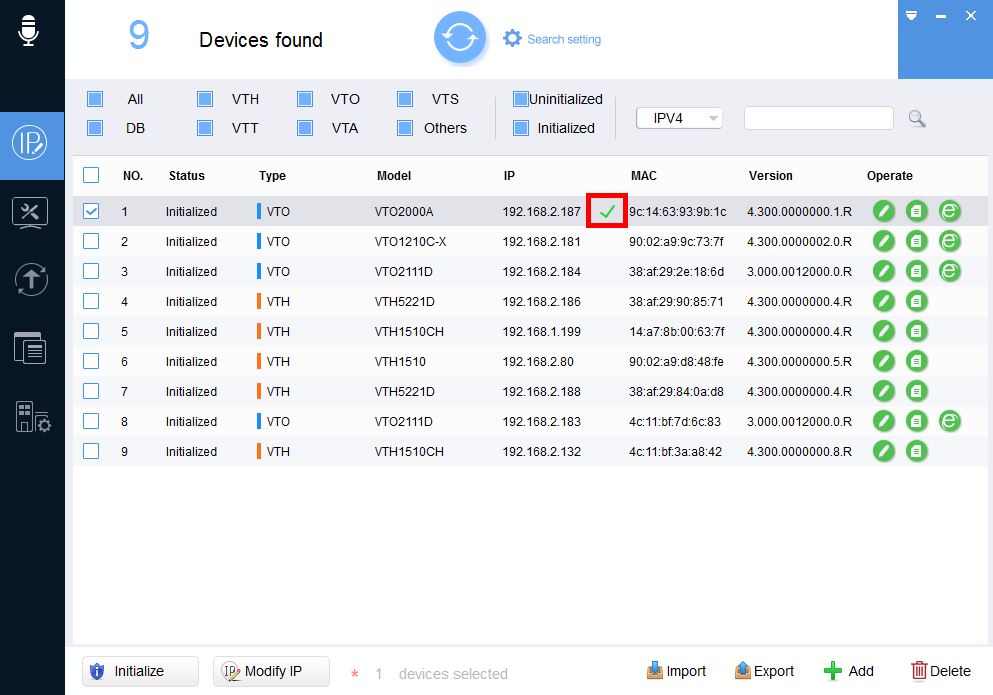Click the Add button
This screenshot has height=695, width=993.
[849, 671]
